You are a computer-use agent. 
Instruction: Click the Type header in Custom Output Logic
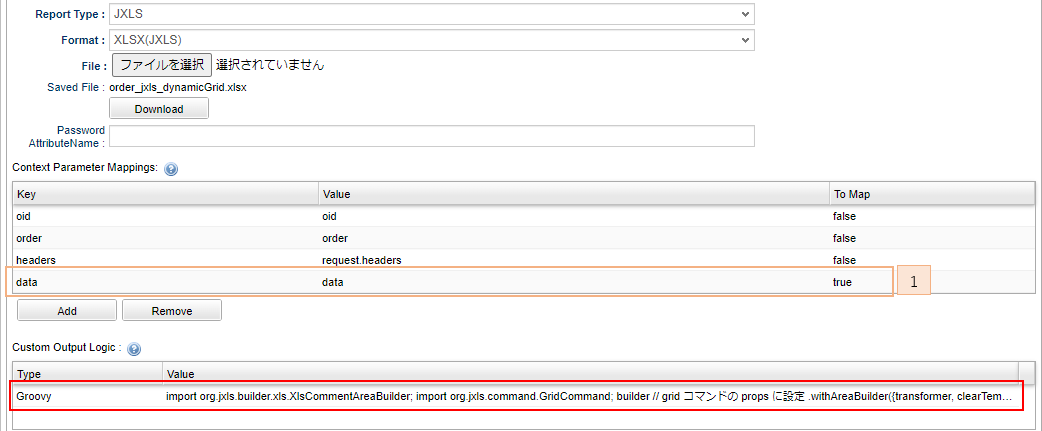coord(88,374)
